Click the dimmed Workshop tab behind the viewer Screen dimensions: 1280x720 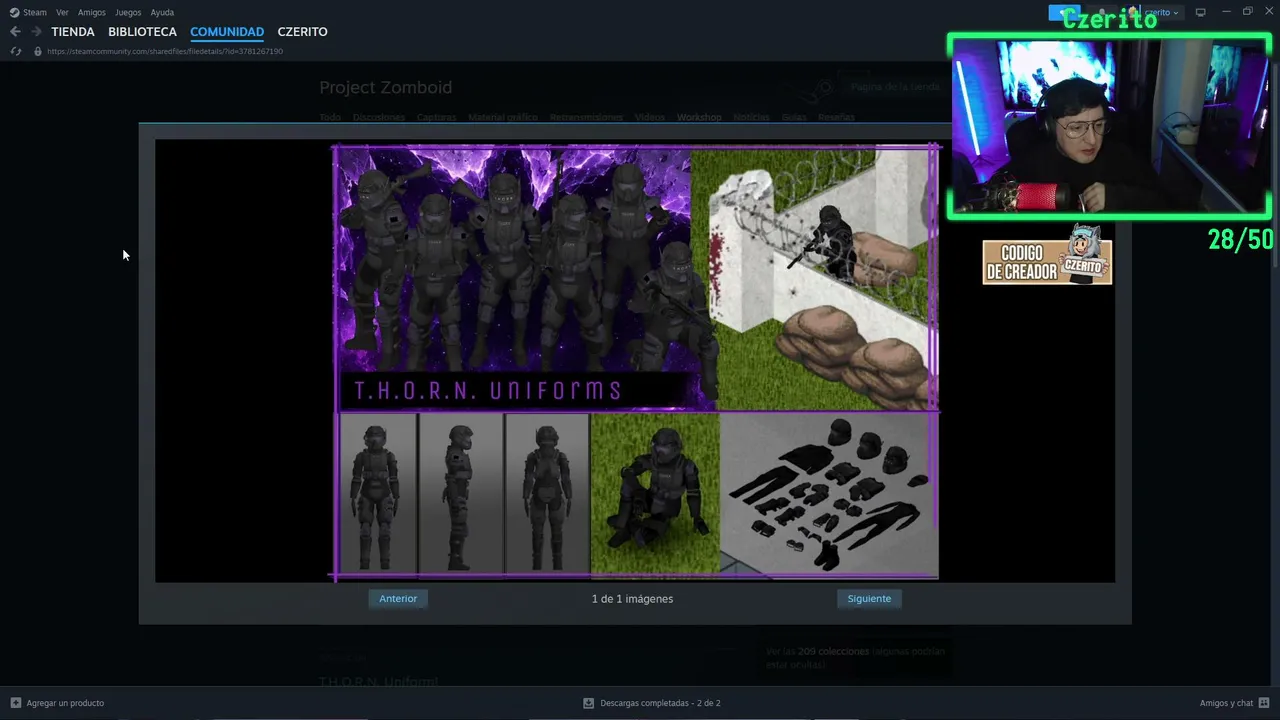click(x=699, y=117)
